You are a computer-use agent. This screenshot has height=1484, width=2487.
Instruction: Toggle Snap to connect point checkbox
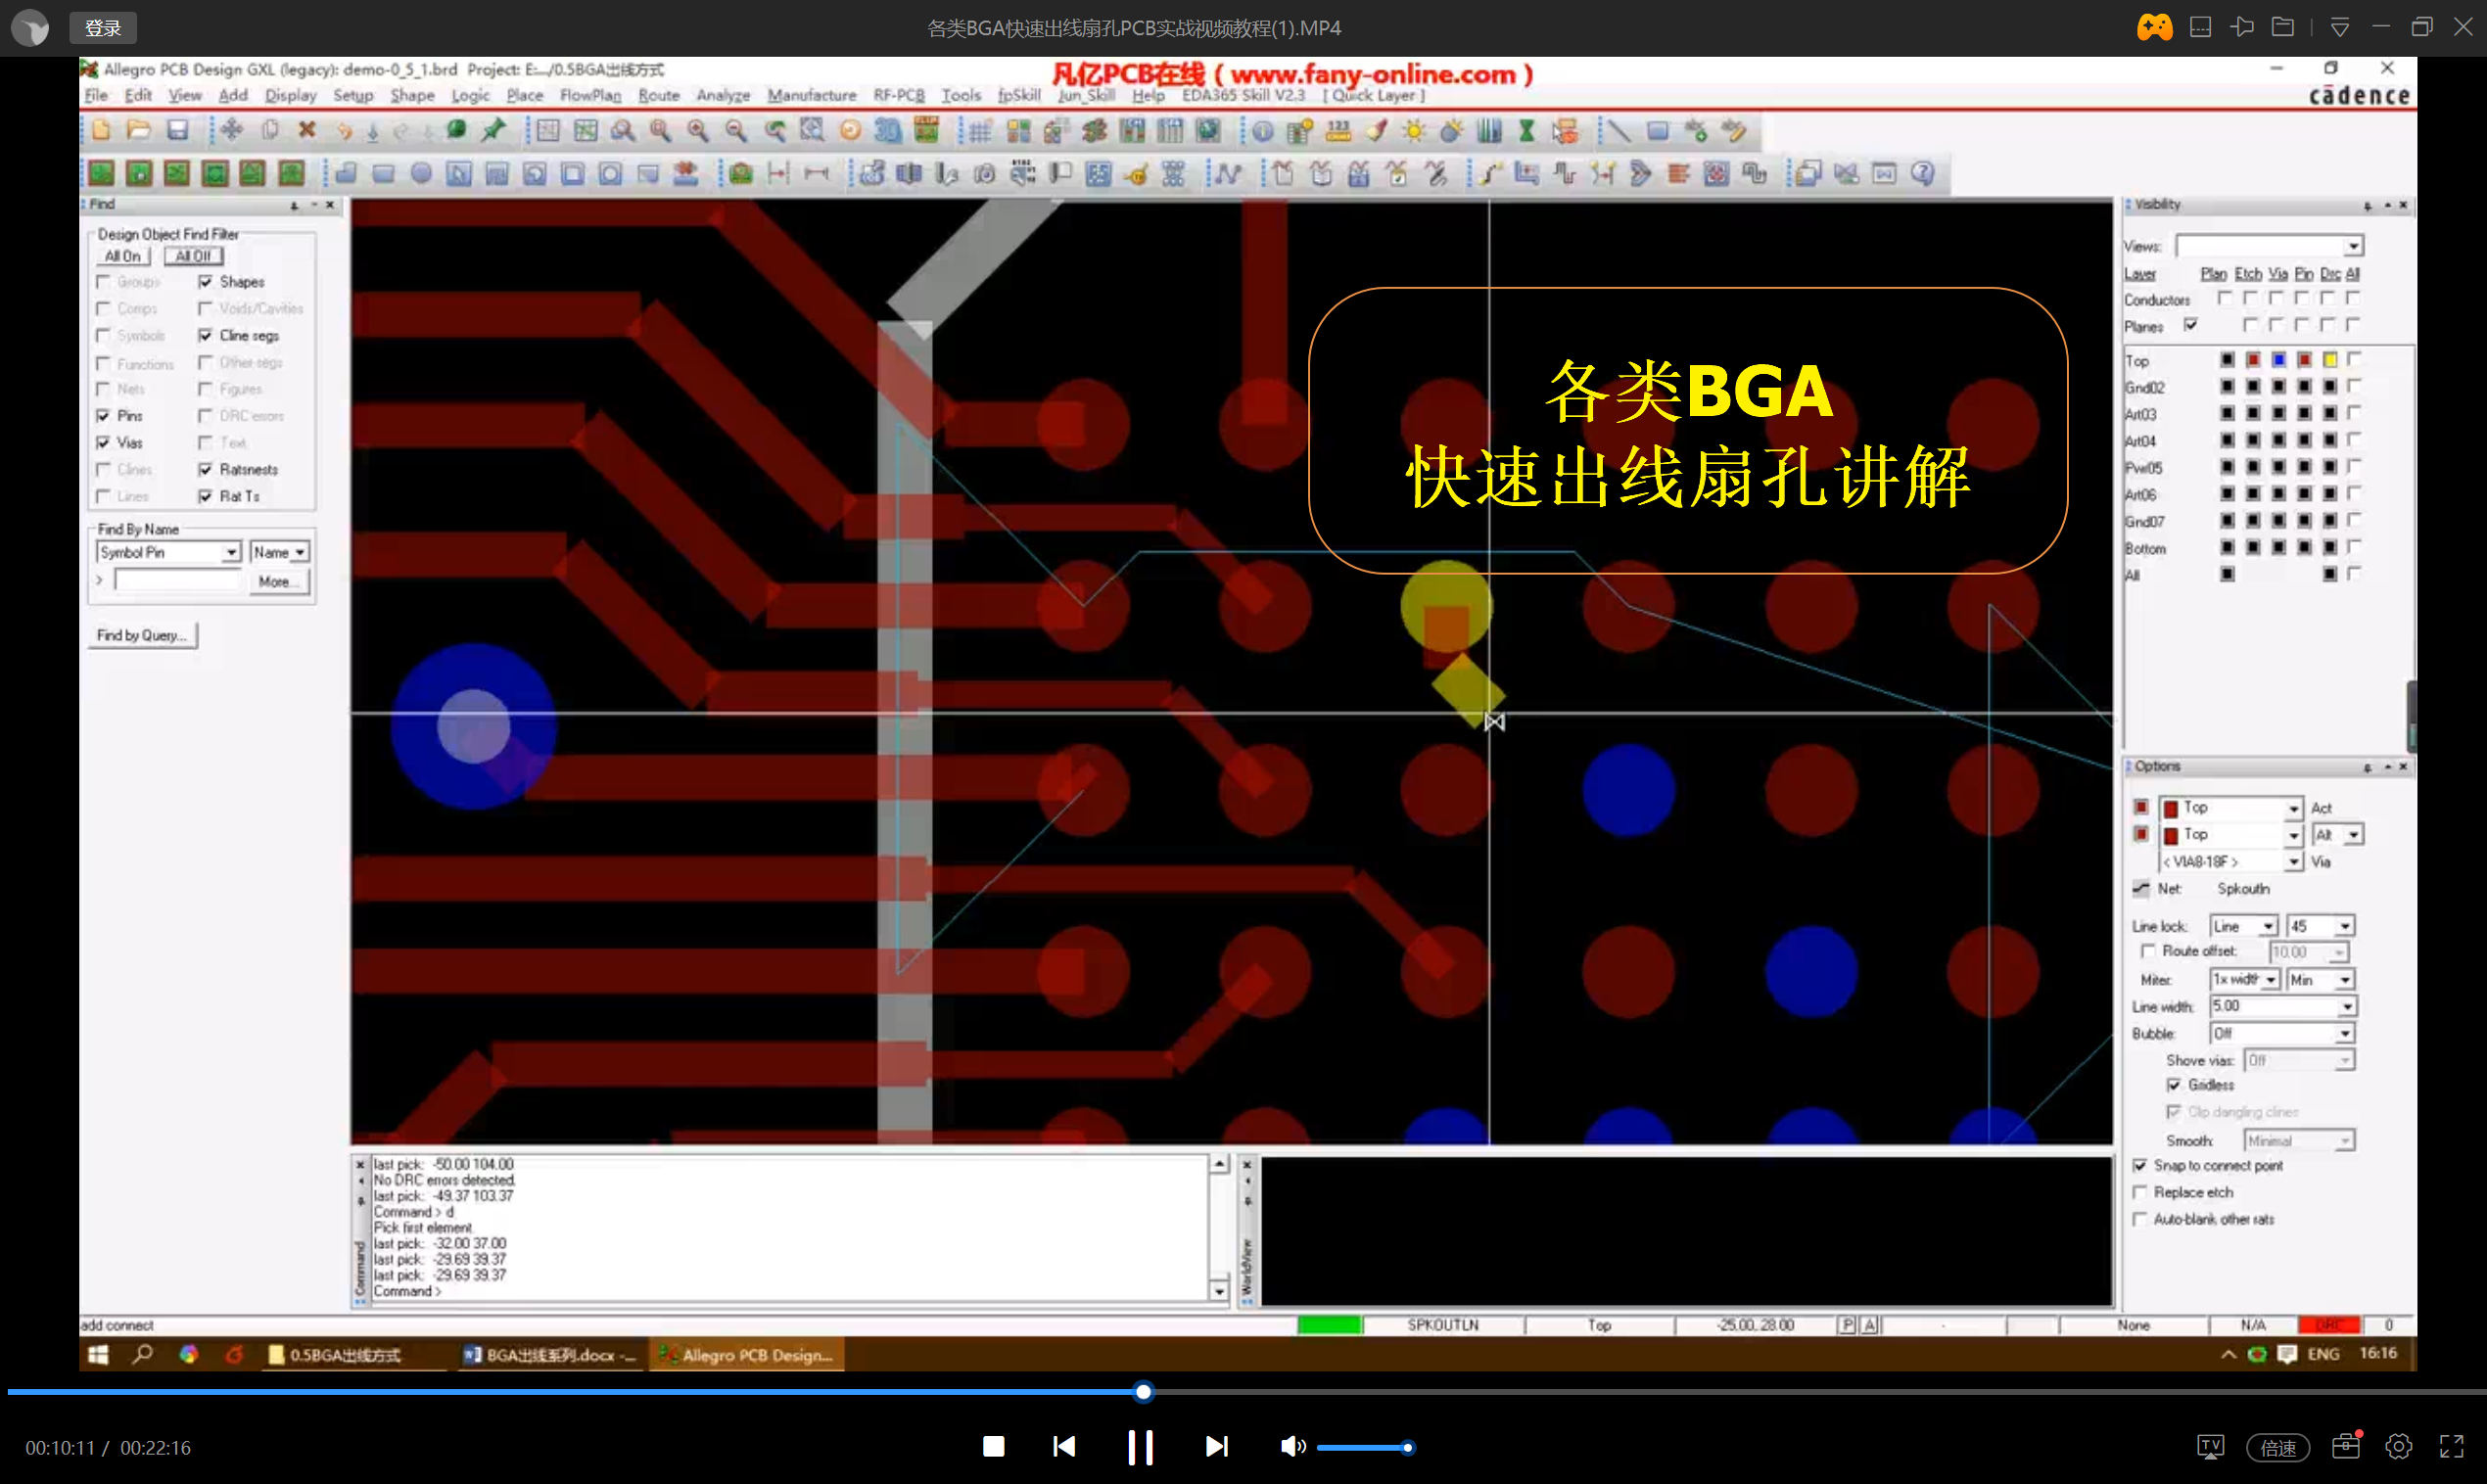pyautogui.click(x=2140, y=1165)
